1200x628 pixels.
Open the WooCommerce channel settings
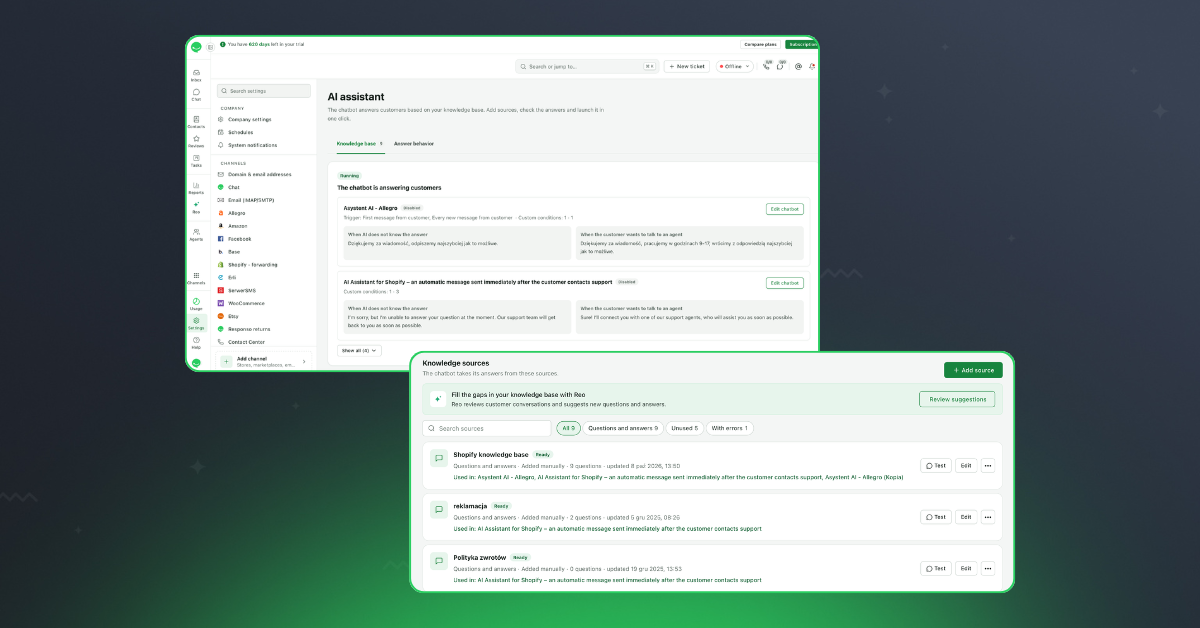[x=246, y=303]
